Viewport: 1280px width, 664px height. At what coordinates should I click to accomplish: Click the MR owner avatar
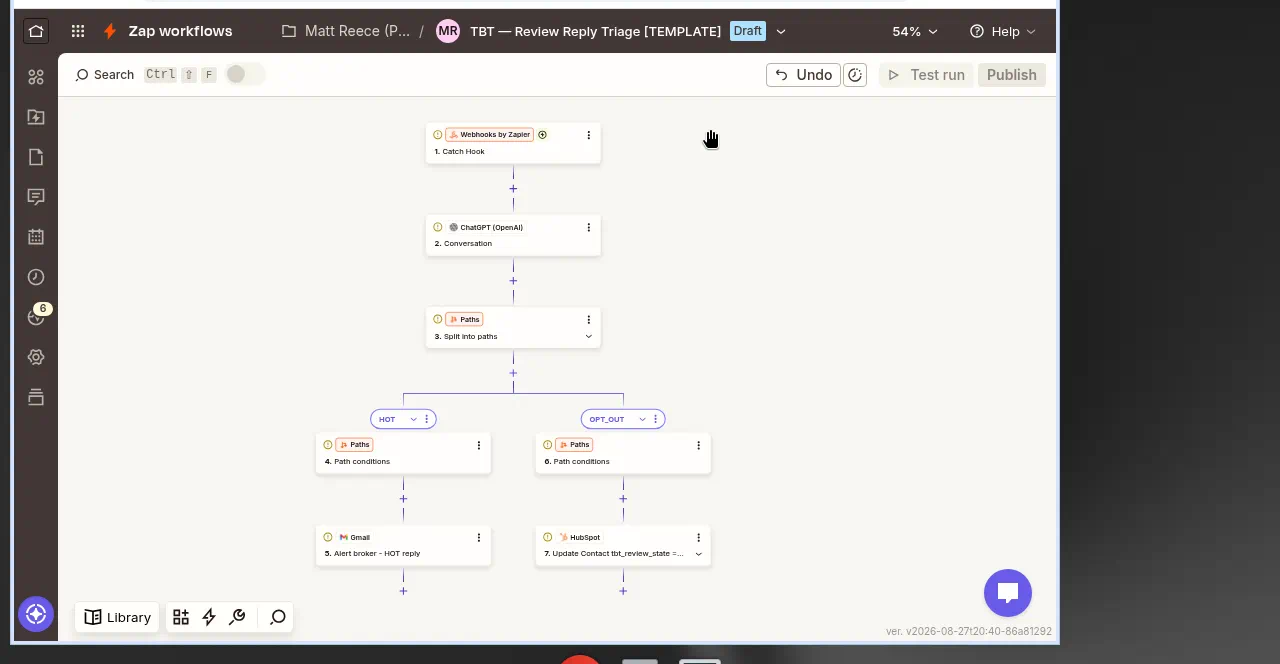click(448, 31)
